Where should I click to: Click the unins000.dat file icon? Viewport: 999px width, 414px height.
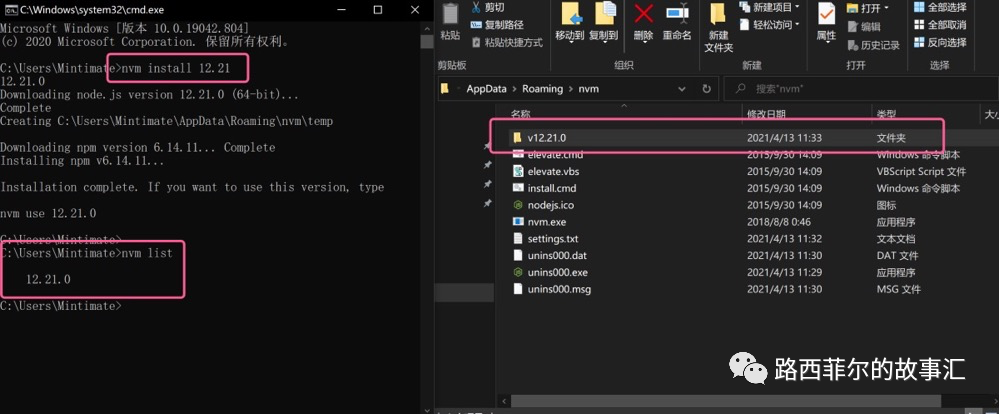517,255
